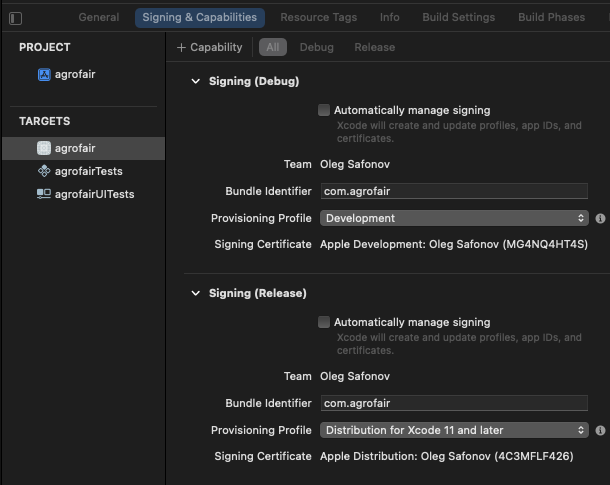610x485 pixels.
Task: Click the TARGETS section header
Action: tap(45, 121)
